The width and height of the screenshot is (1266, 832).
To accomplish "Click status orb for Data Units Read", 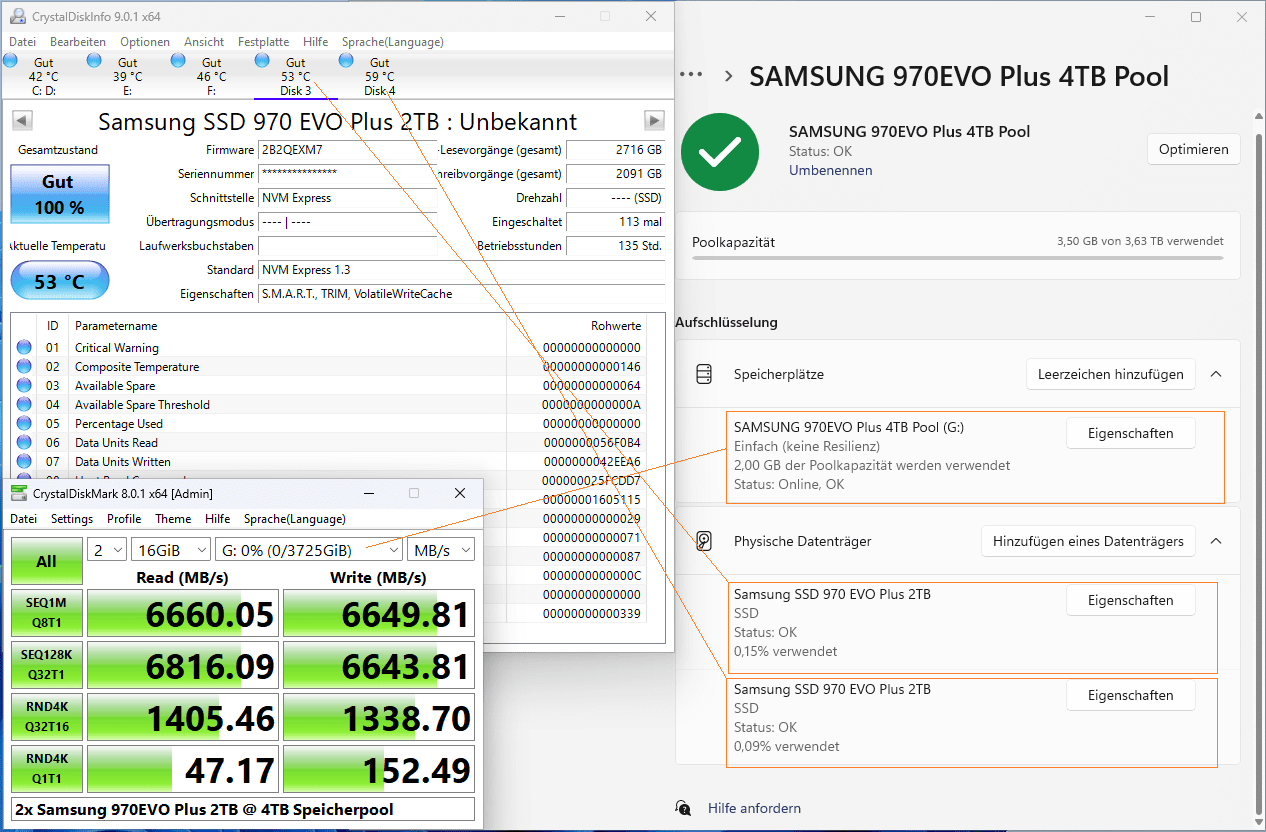I will 24,443.
